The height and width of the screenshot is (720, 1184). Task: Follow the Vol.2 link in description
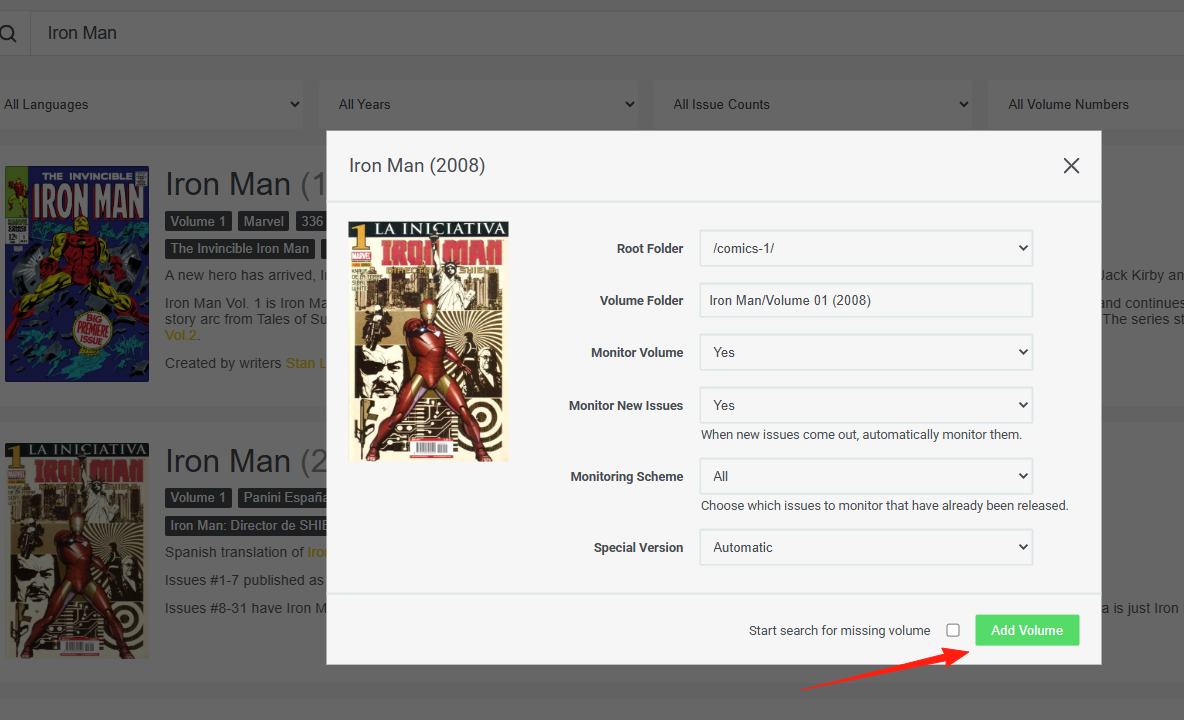coord(181,335)
